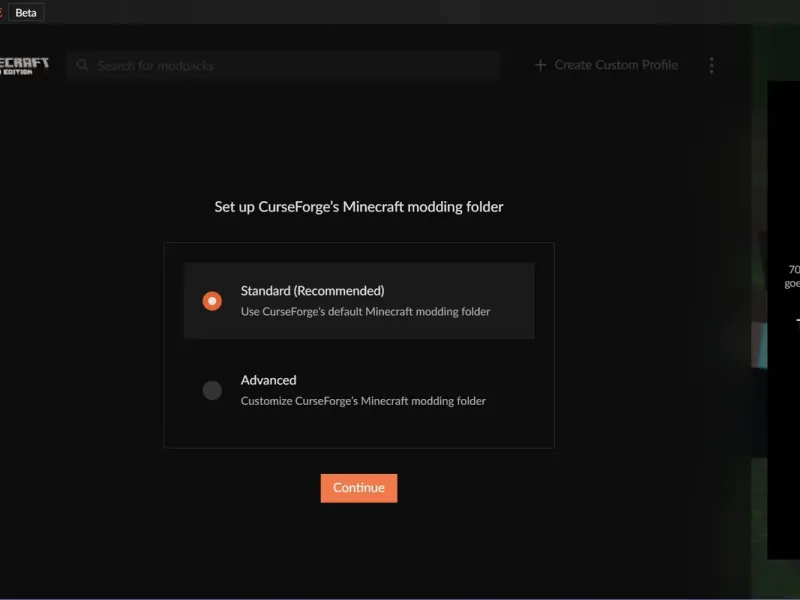The image size is (800, 600).
Task: Click the text Use CurseForge's default Minecraft modding folder
Action: (x=365, y=312)
